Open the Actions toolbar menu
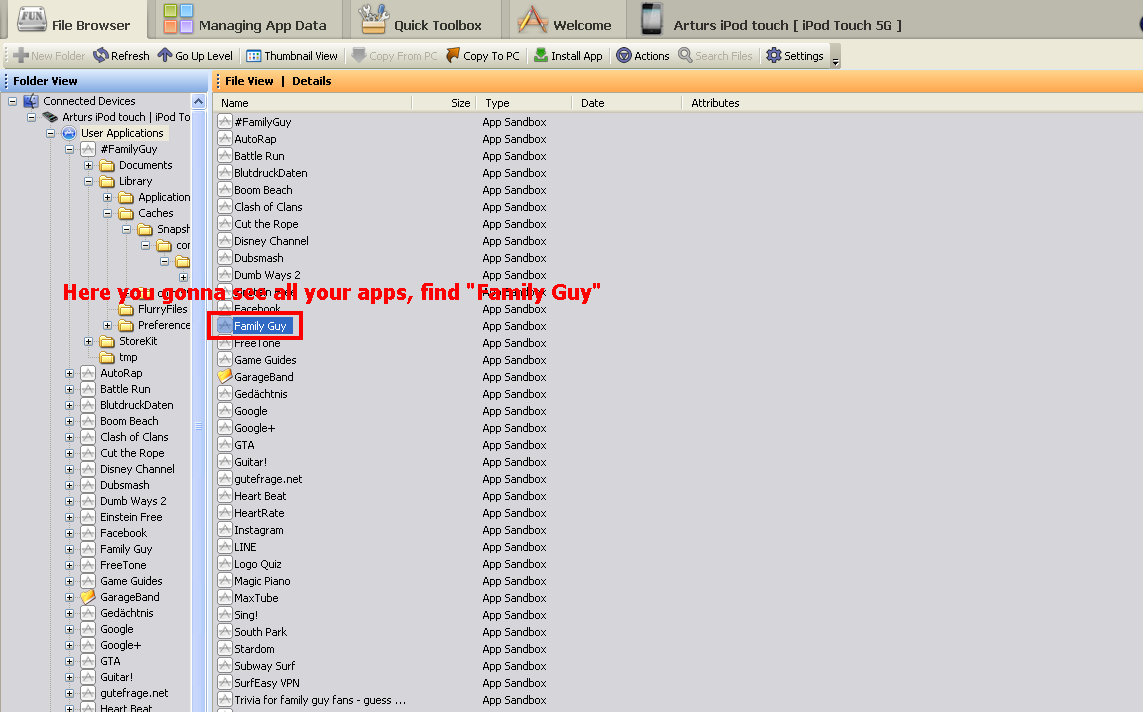Image resolution: width=1143 pixels, height=712 pixels. coord(642,56)
